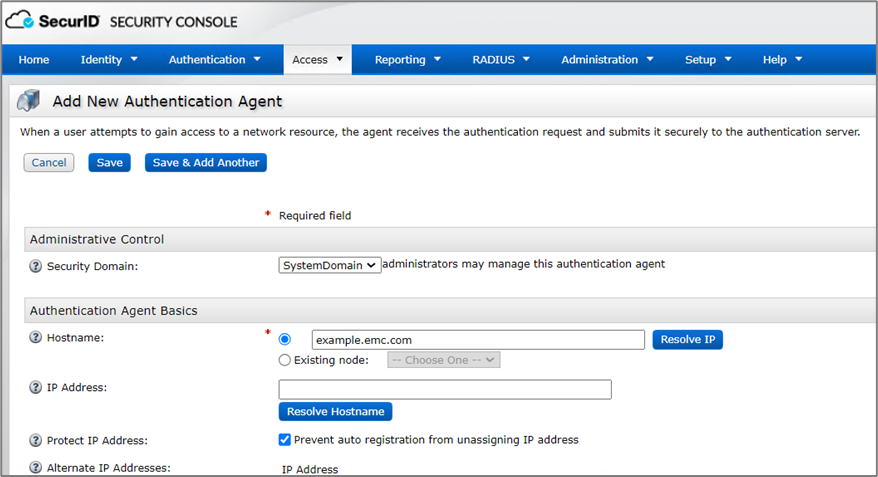Image resolution: width=878 pixels, height=477 pixels.
Task: Uncheck Prevent auto registration checkbox
Action: 285,440
